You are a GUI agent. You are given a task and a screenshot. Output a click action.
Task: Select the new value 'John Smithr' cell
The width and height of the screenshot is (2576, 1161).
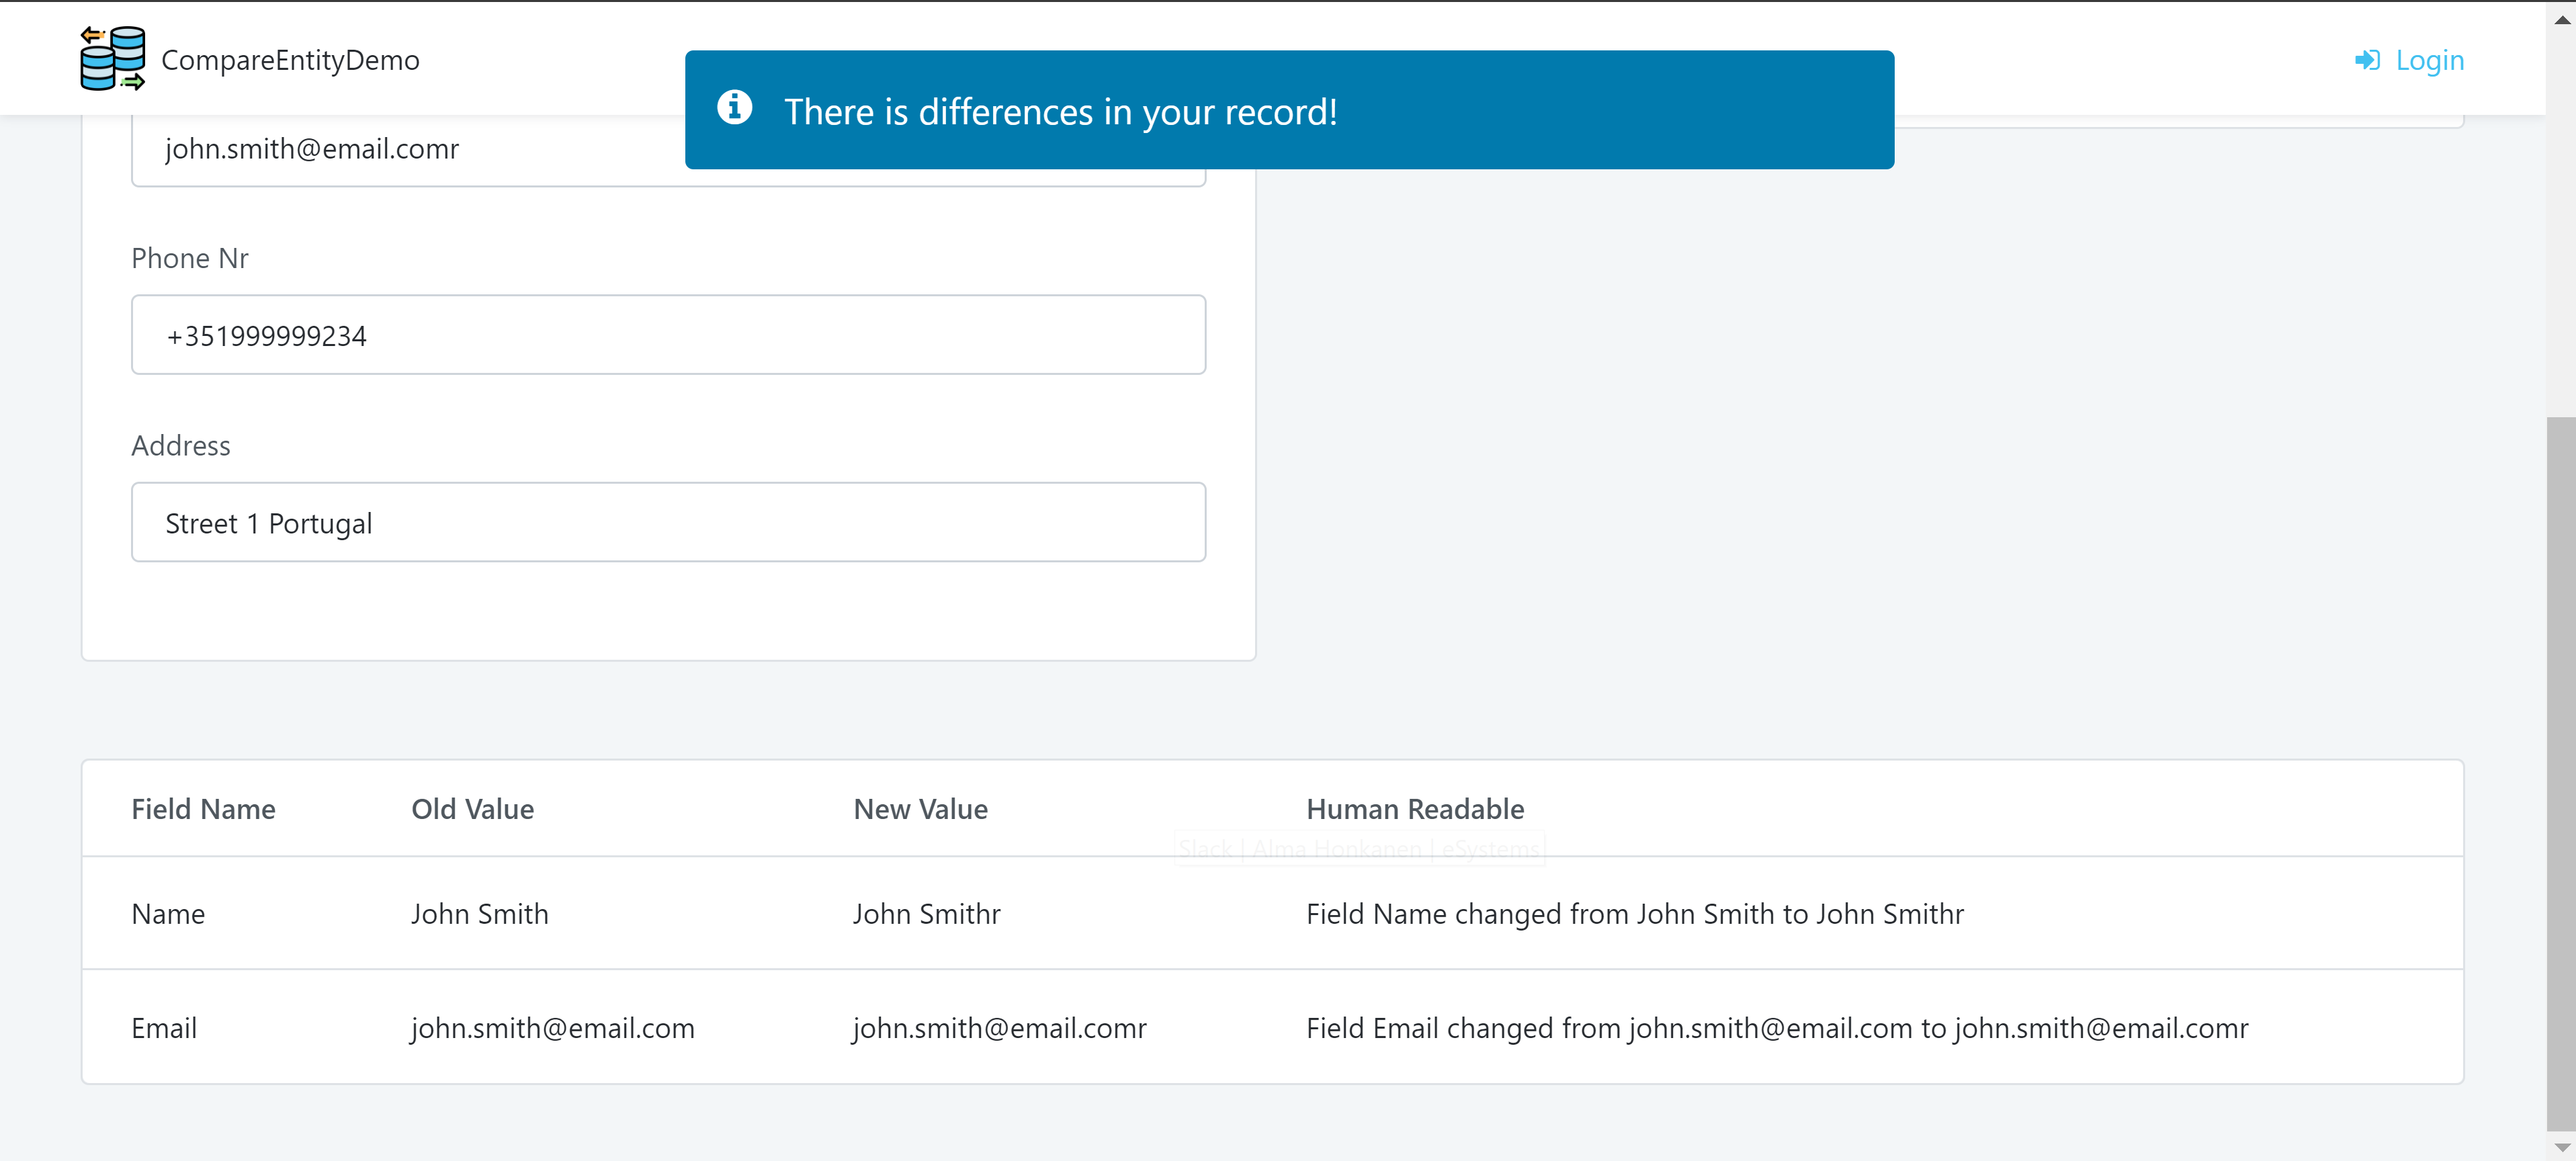(926, 914)
